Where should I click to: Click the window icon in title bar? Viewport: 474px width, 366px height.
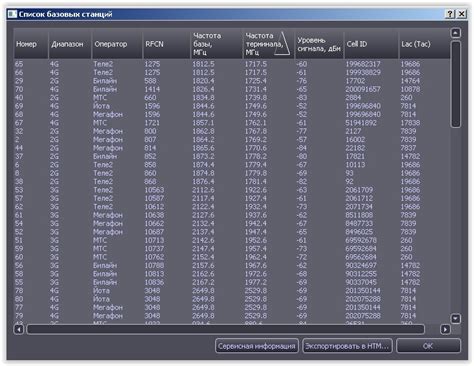[x=12, y=14]
